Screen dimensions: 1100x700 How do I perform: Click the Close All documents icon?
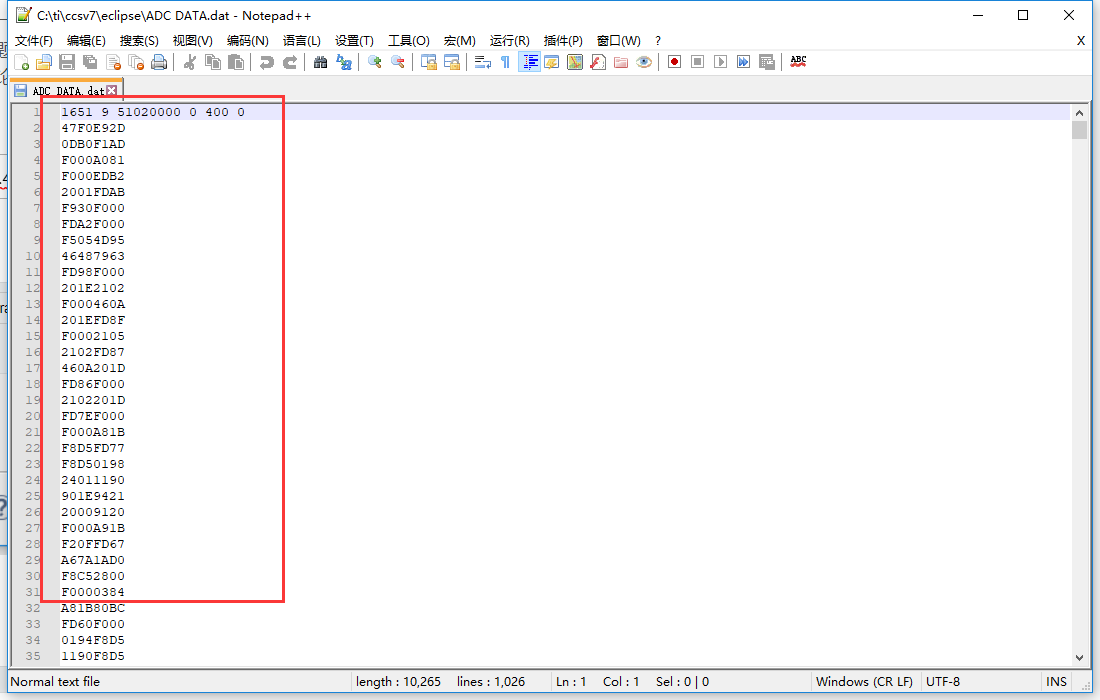coord(137,62)
